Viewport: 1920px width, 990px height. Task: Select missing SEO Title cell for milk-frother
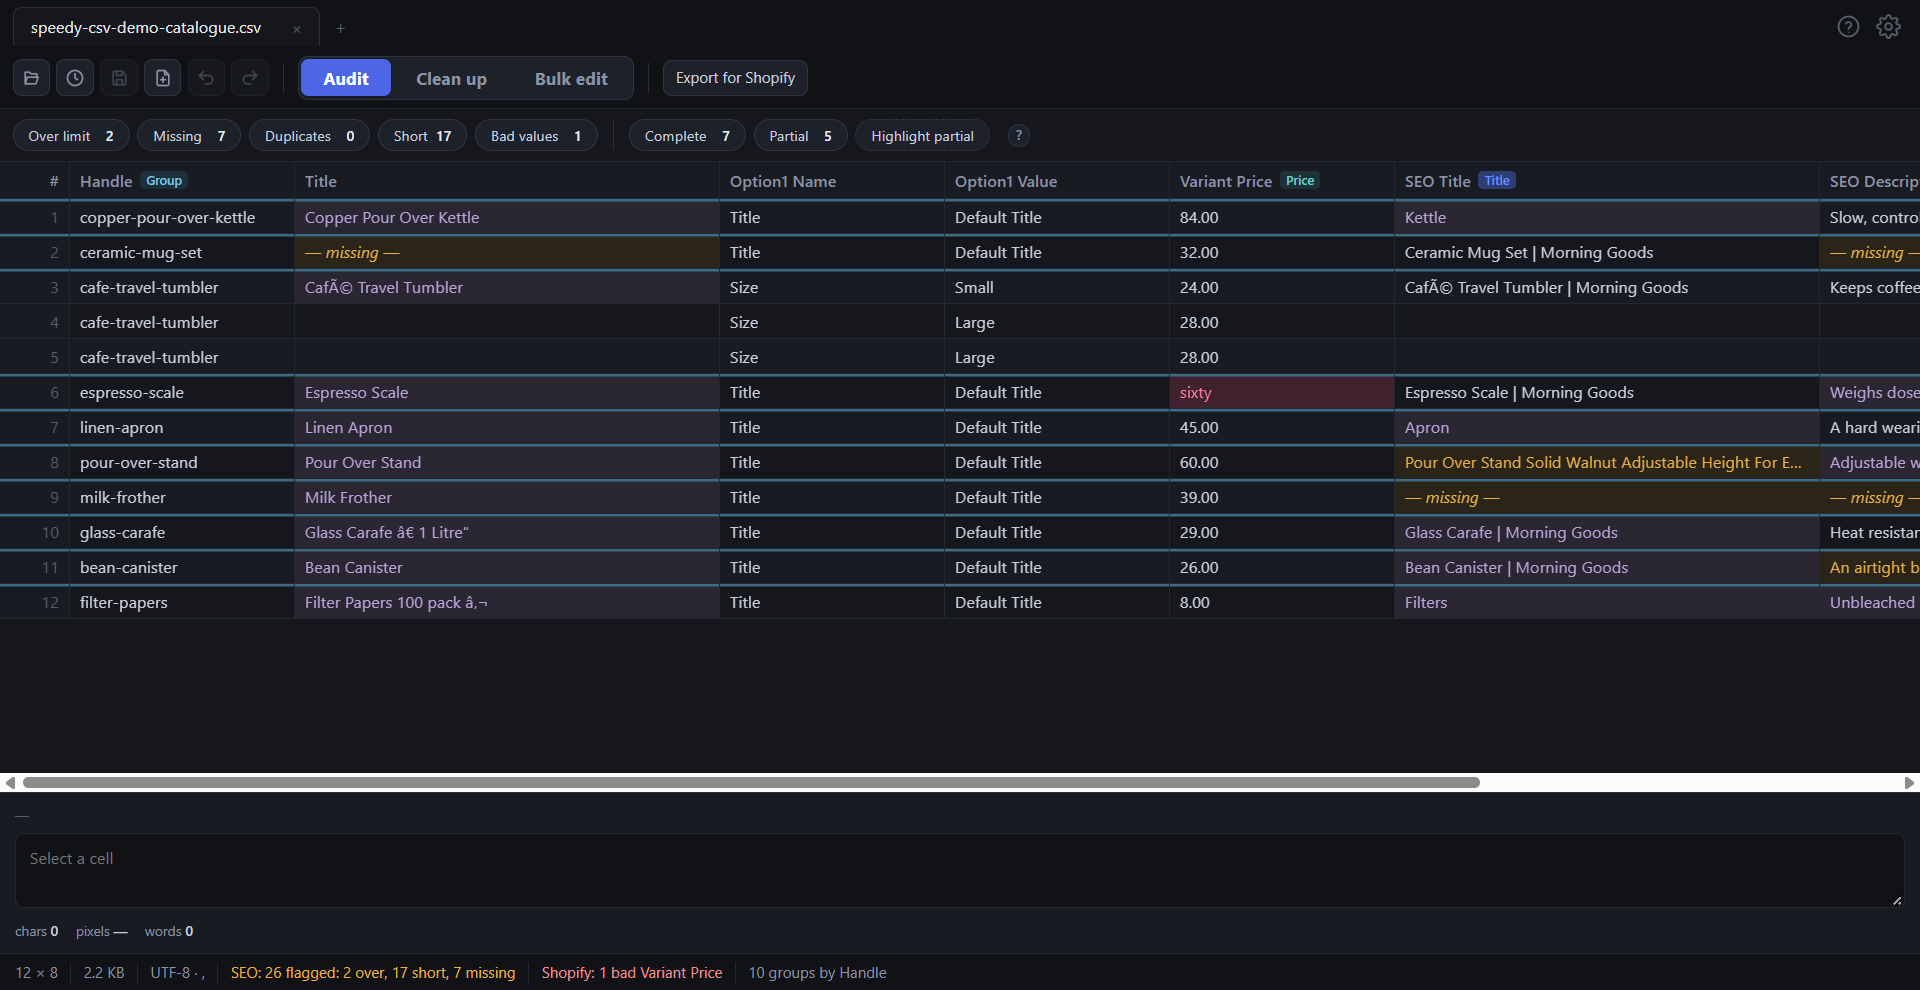[x=1606, y=498]
